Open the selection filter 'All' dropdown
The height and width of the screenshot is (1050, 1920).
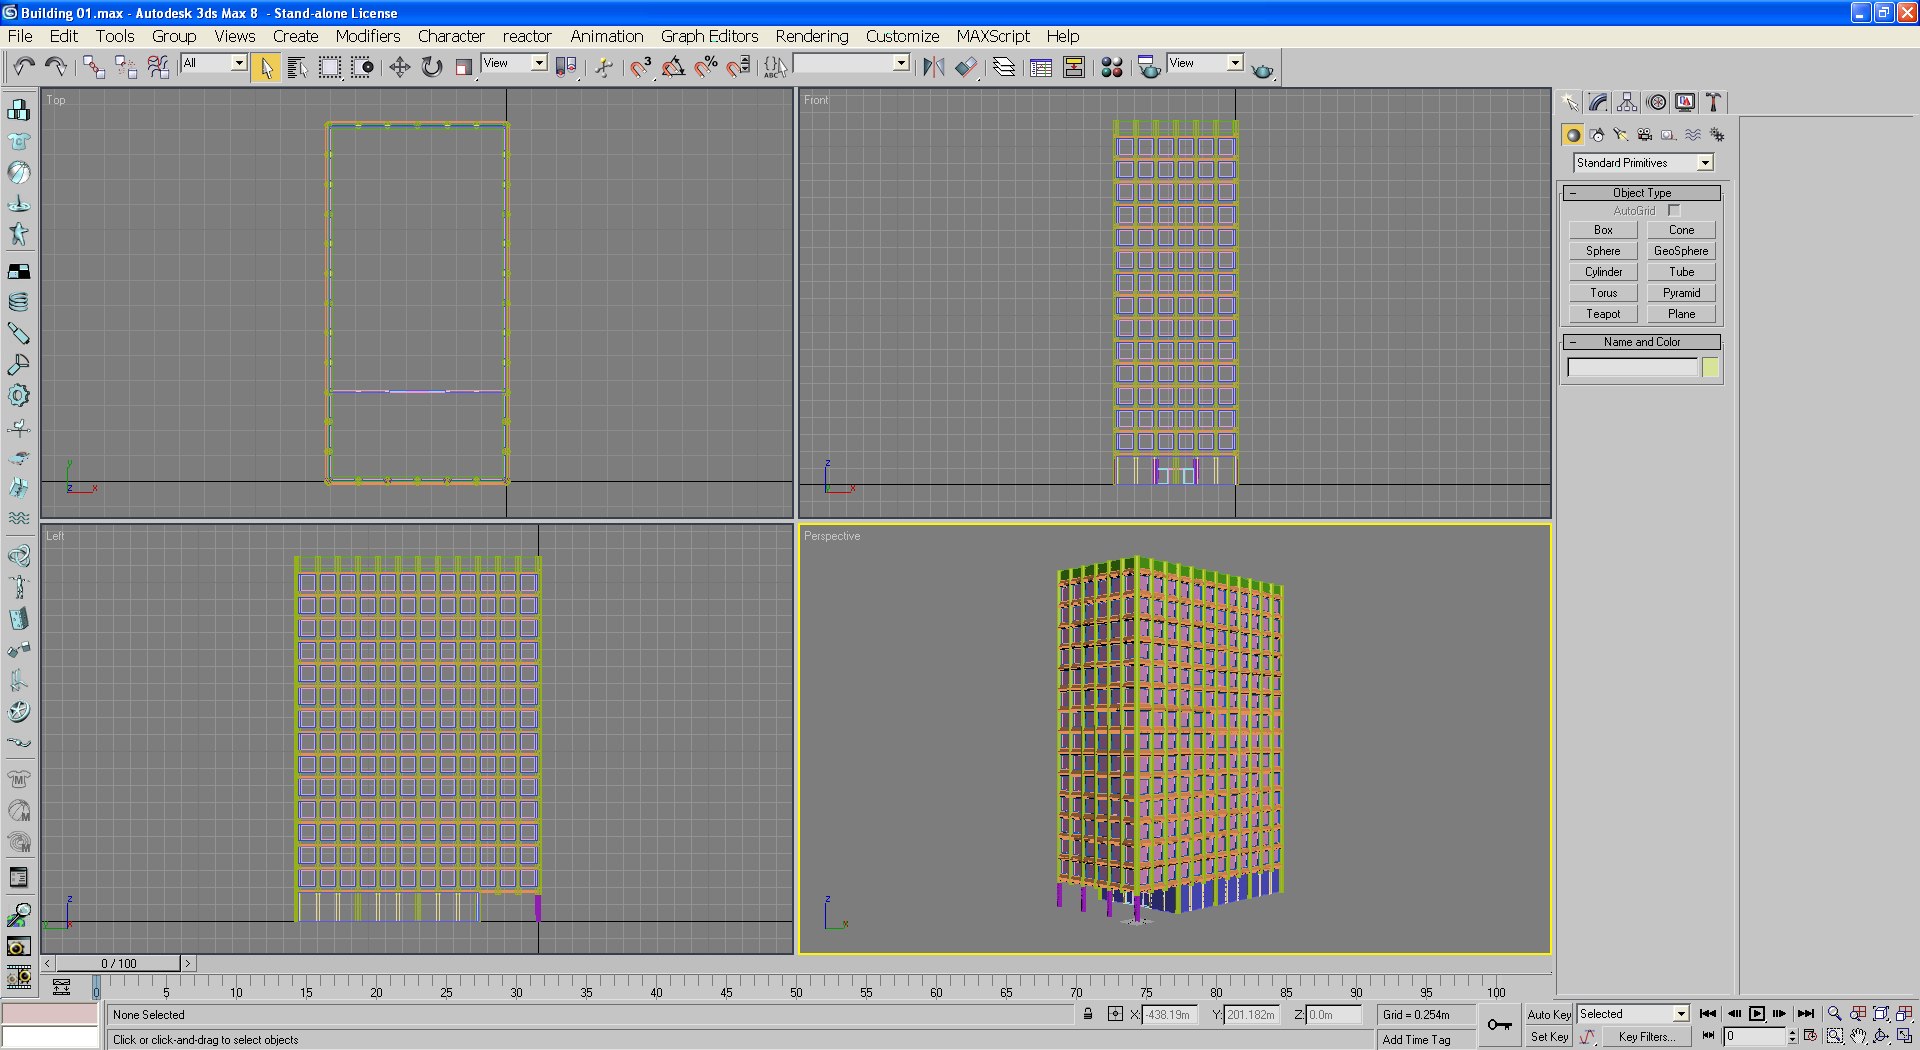(239, 63)
